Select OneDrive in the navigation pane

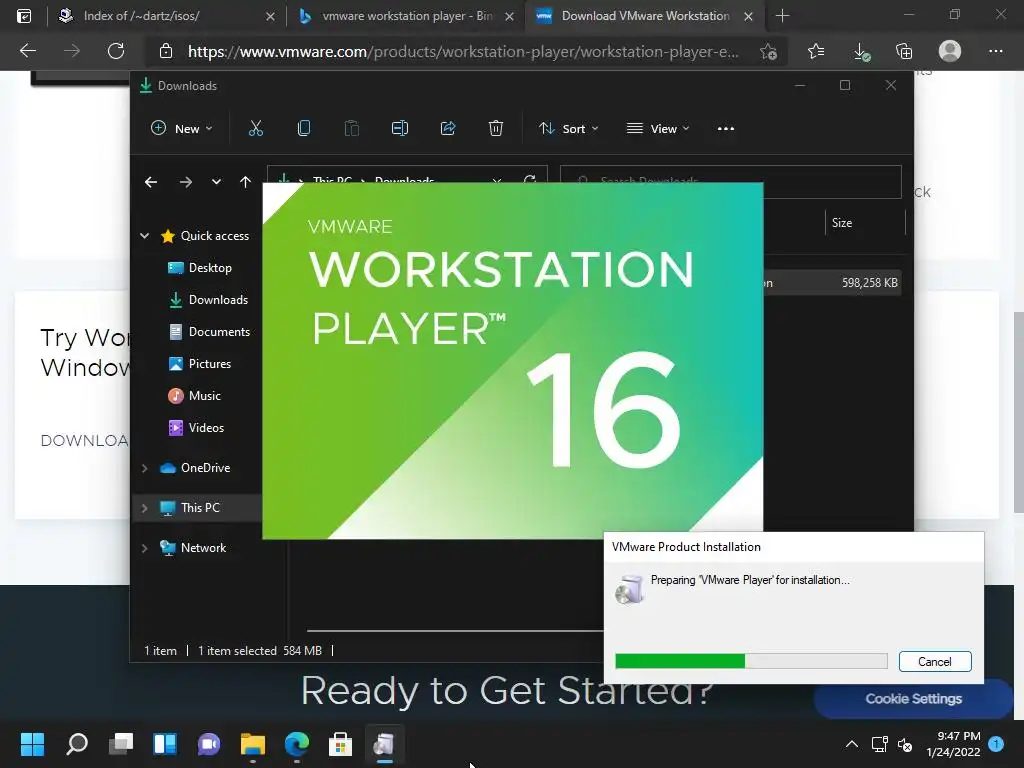(x=195, y=468)
